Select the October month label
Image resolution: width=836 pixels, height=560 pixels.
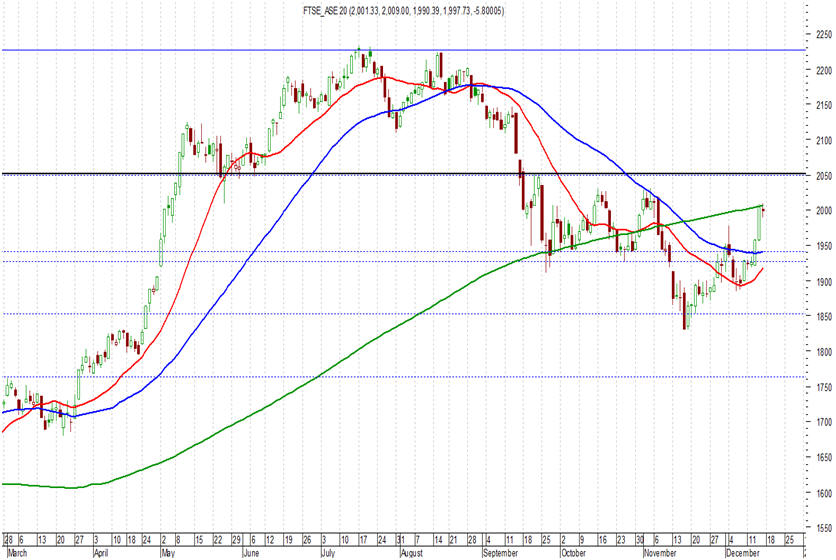(x=574, y=553)
